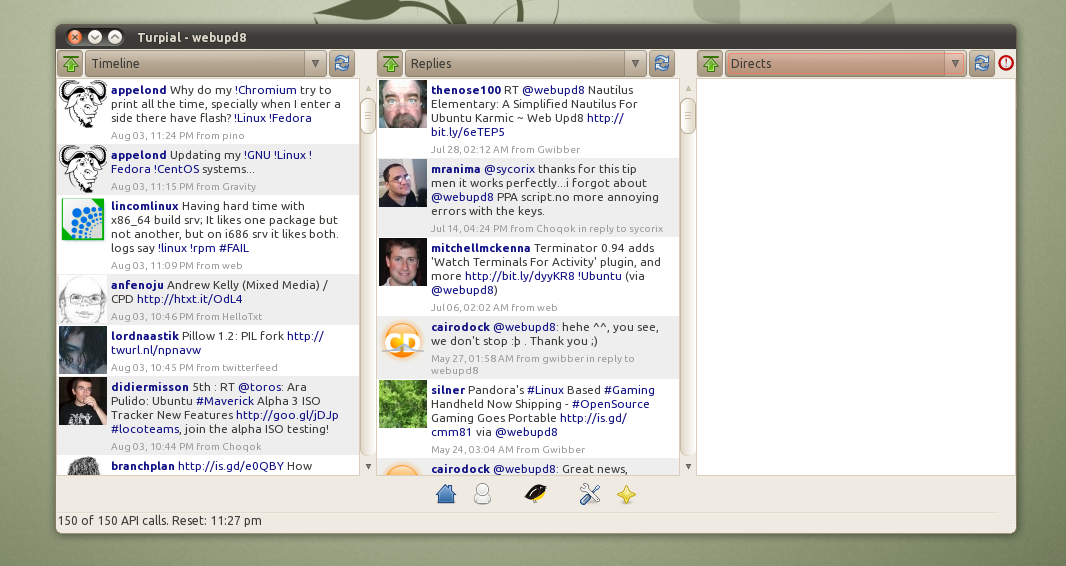The image size is (1066, 566).
Task: Open the http://bit.ly/dyyKR8 link
Action: pyautogui.click(x=519, y=276)
